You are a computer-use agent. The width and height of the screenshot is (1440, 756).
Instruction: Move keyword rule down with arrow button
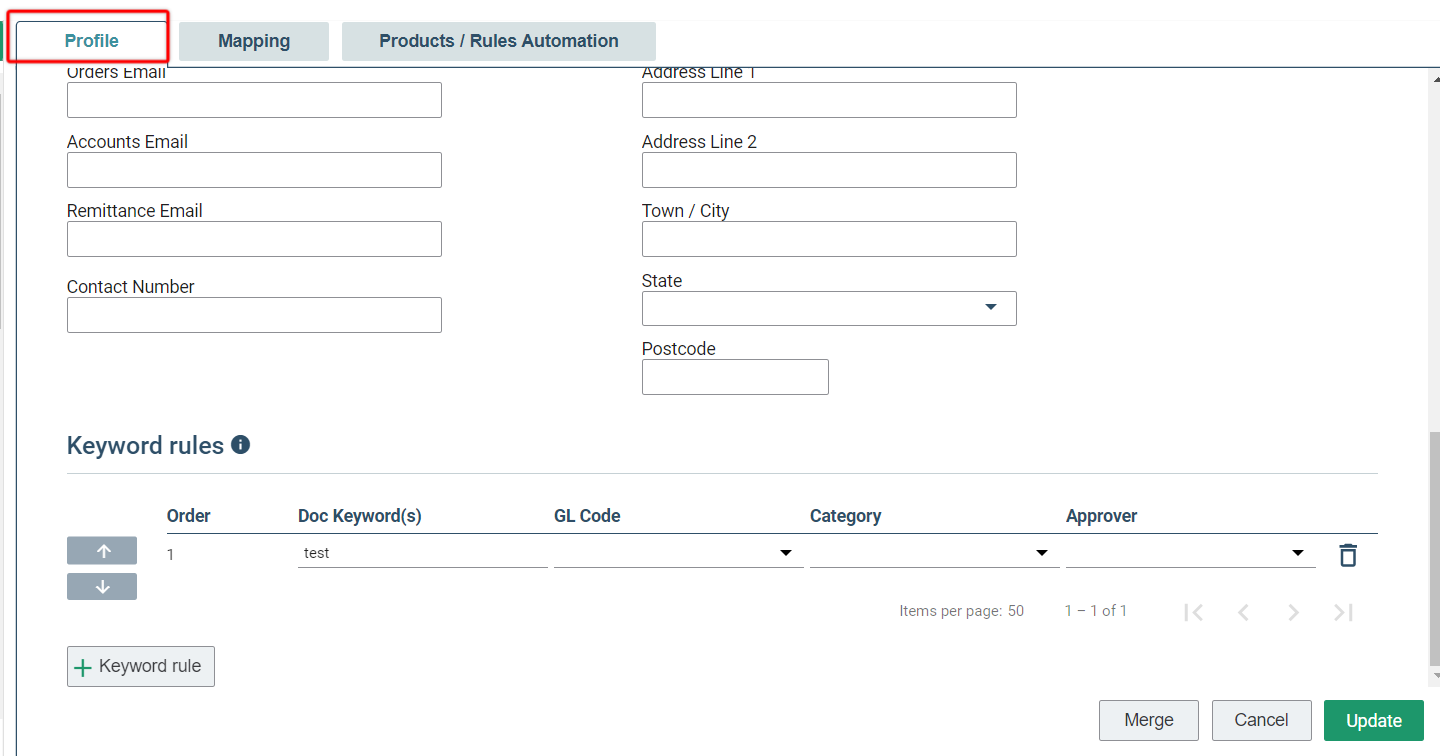(102, 587)
